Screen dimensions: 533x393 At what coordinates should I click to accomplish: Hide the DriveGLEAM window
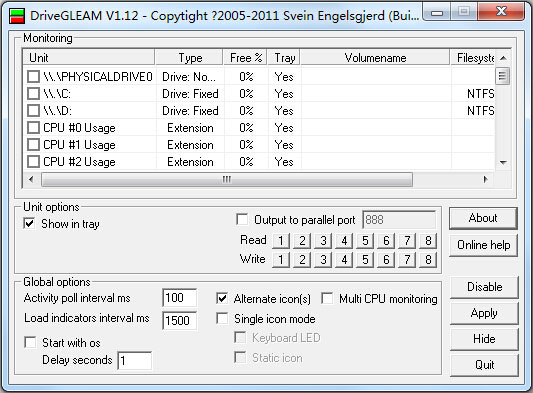(x=484, y=339)
